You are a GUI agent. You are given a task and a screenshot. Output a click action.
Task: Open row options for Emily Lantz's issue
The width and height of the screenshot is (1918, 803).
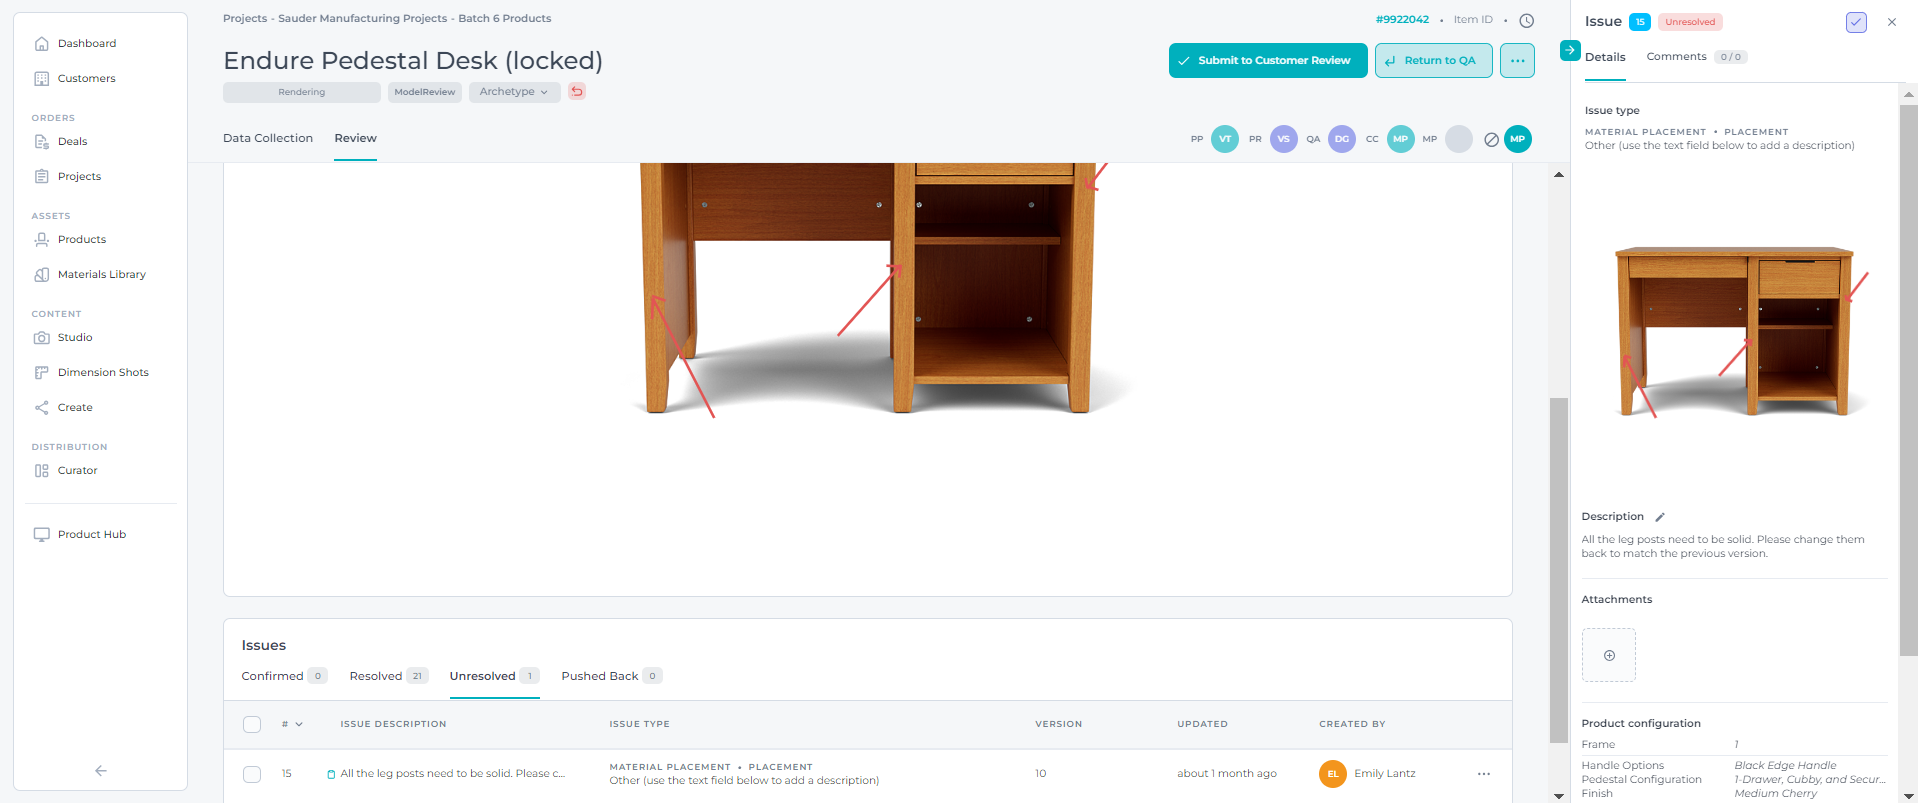[x=1483, y=774]
